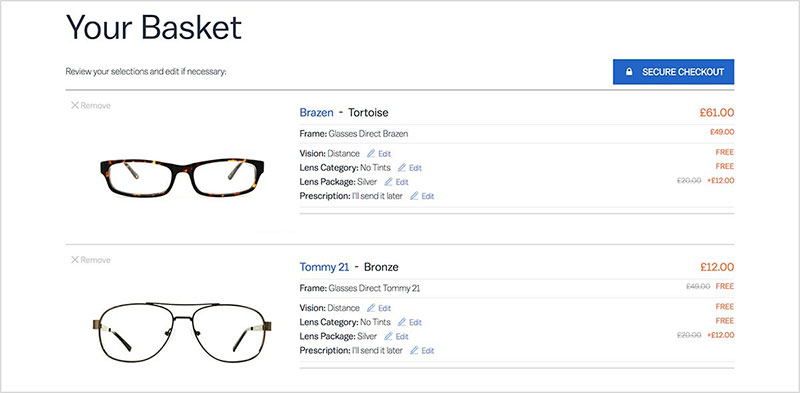Remove the Brazen Tortoise glasses from basket
Viewport: 800px width, 393px height.
click(x=91, y=106)
